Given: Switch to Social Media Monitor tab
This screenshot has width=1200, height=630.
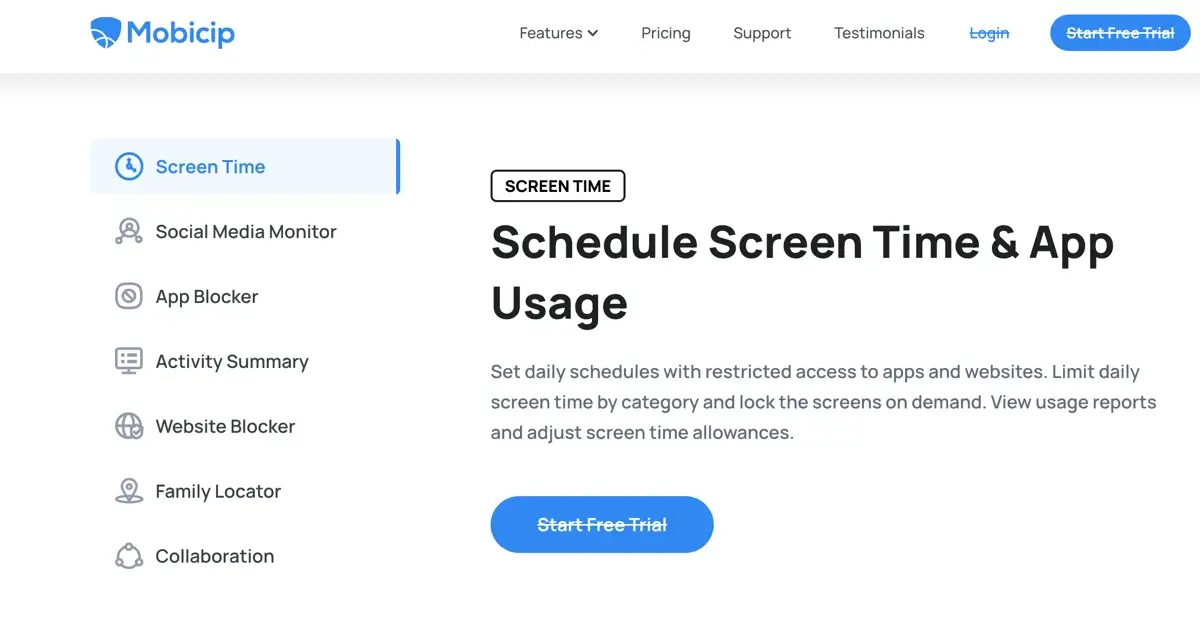Looking at the screenshot, I should click(x=245, y=232).
